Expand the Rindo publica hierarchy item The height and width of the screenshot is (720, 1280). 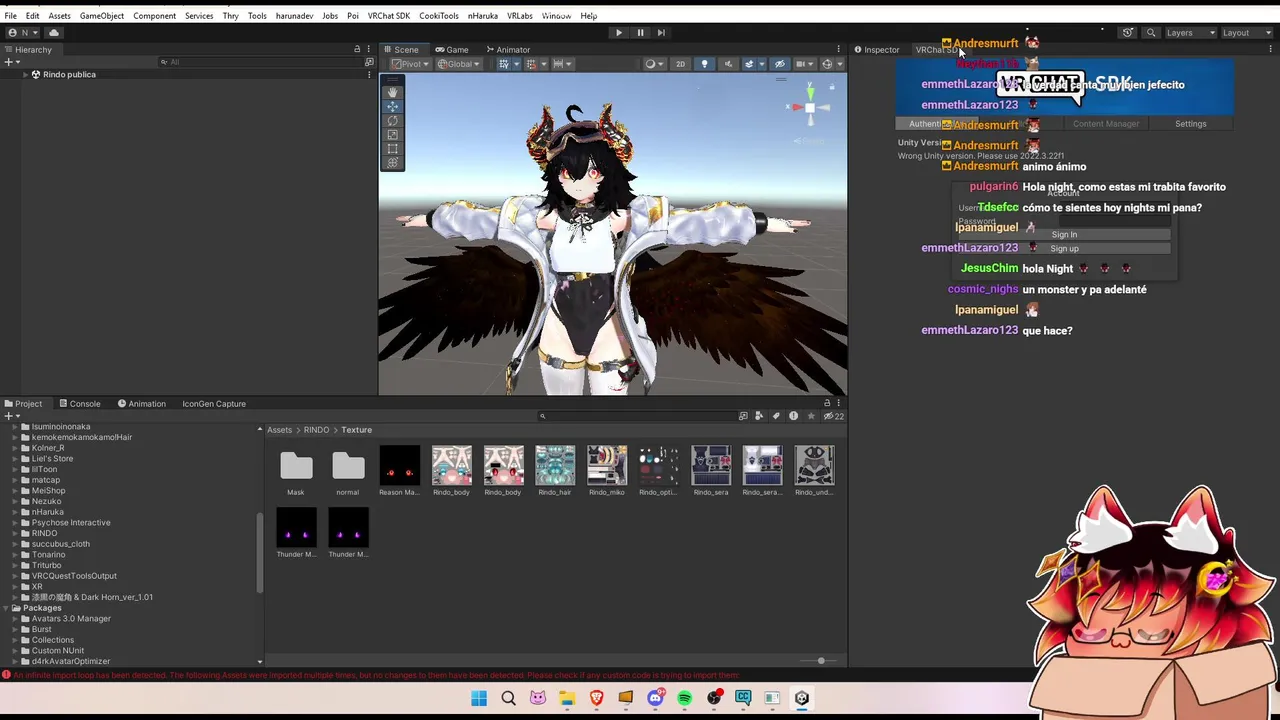(25, 74)
